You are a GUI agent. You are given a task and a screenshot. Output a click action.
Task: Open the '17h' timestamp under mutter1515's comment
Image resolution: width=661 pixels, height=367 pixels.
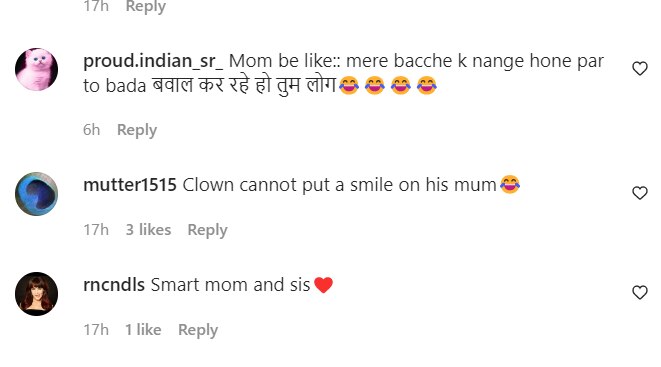click(96, 230)
